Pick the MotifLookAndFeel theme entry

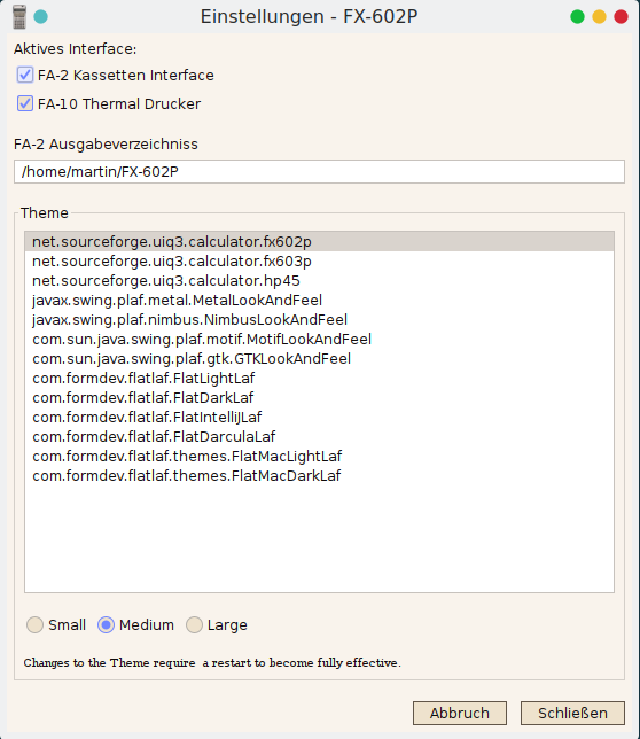(320, 339)
